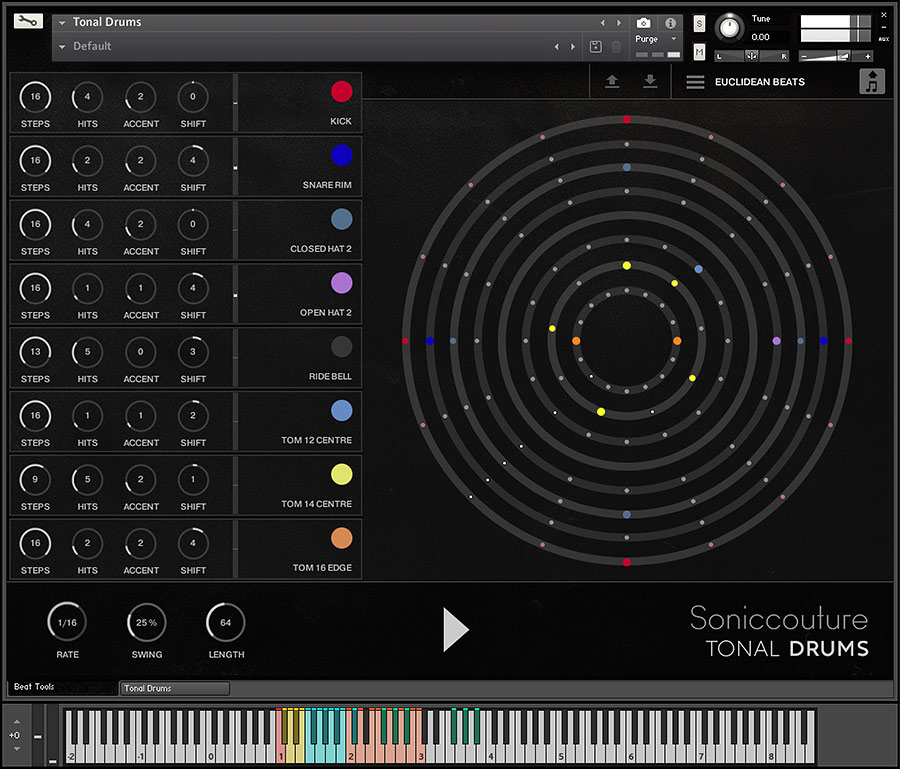This screenshot has height=769, width=900.
Task: Click the MIDI note export icon
Action: pyautogui.click(x=871, y=81)
